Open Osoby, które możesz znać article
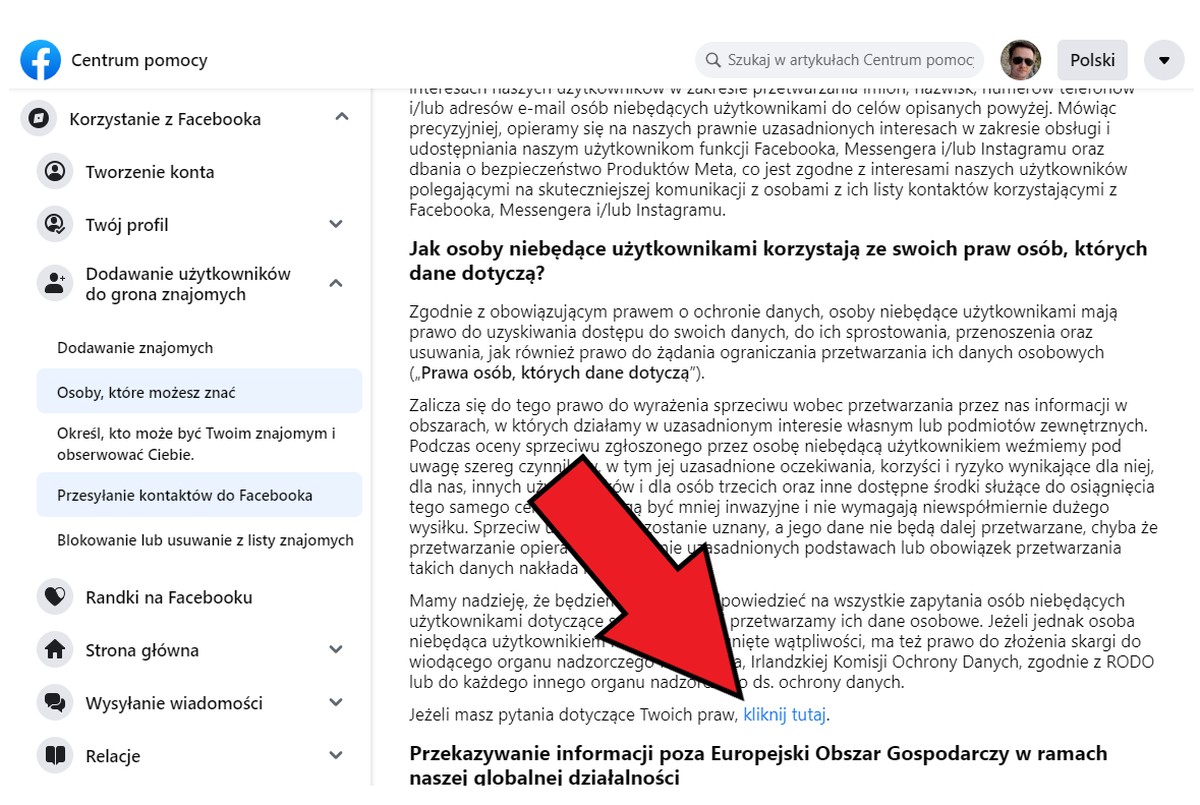 [146, 392]
